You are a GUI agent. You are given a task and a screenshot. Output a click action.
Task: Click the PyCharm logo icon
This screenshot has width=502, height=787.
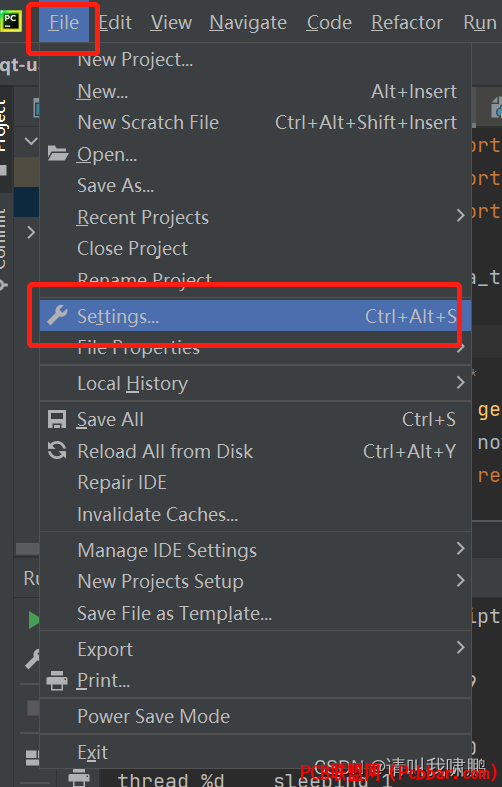click(11, 22)
